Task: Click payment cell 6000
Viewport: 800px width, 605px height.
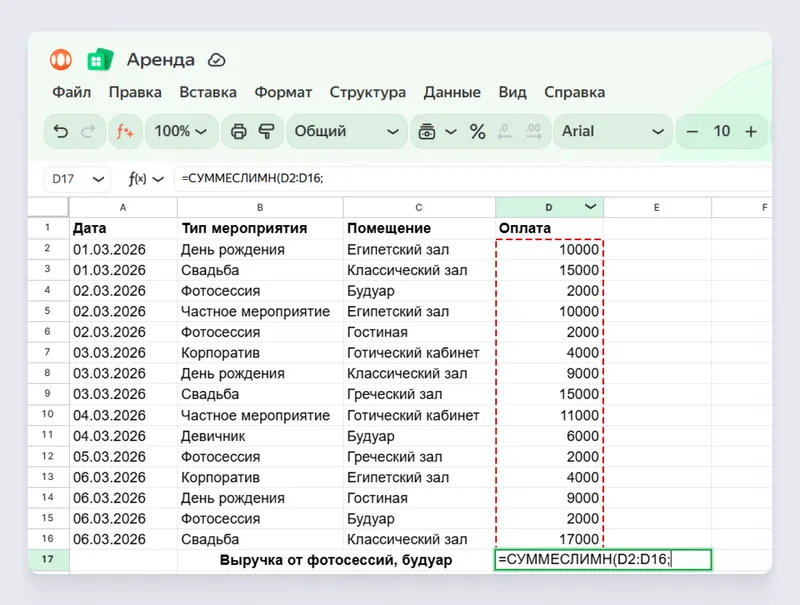Action: (x=549, y=436)
